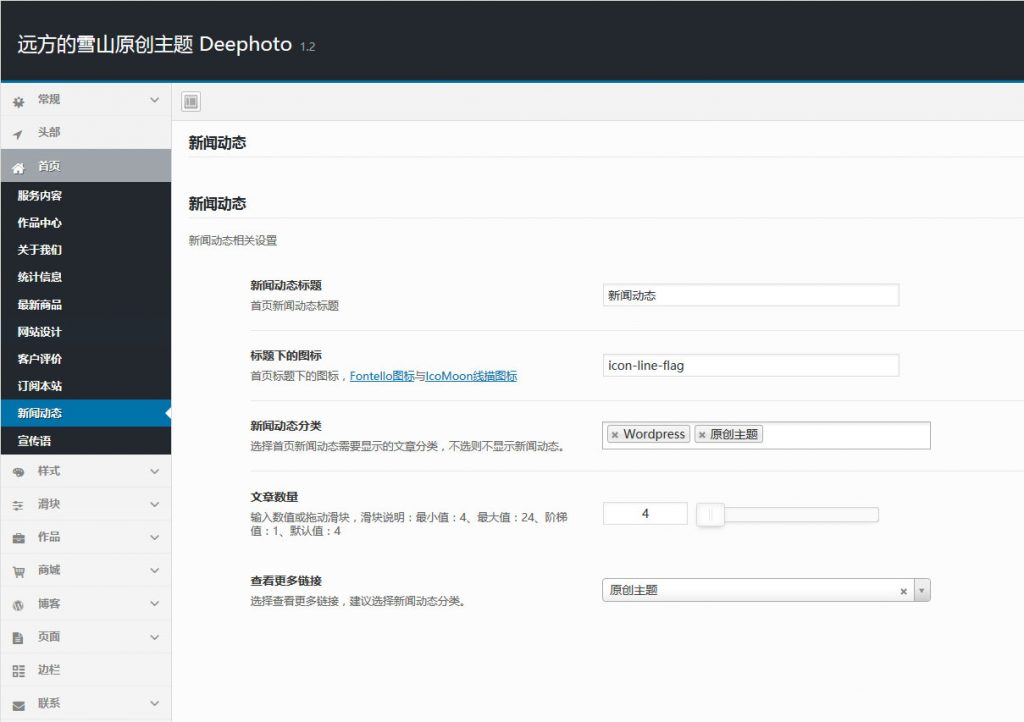
Task: Click the page icon beside 页面
Action: (x=17, y=637)
